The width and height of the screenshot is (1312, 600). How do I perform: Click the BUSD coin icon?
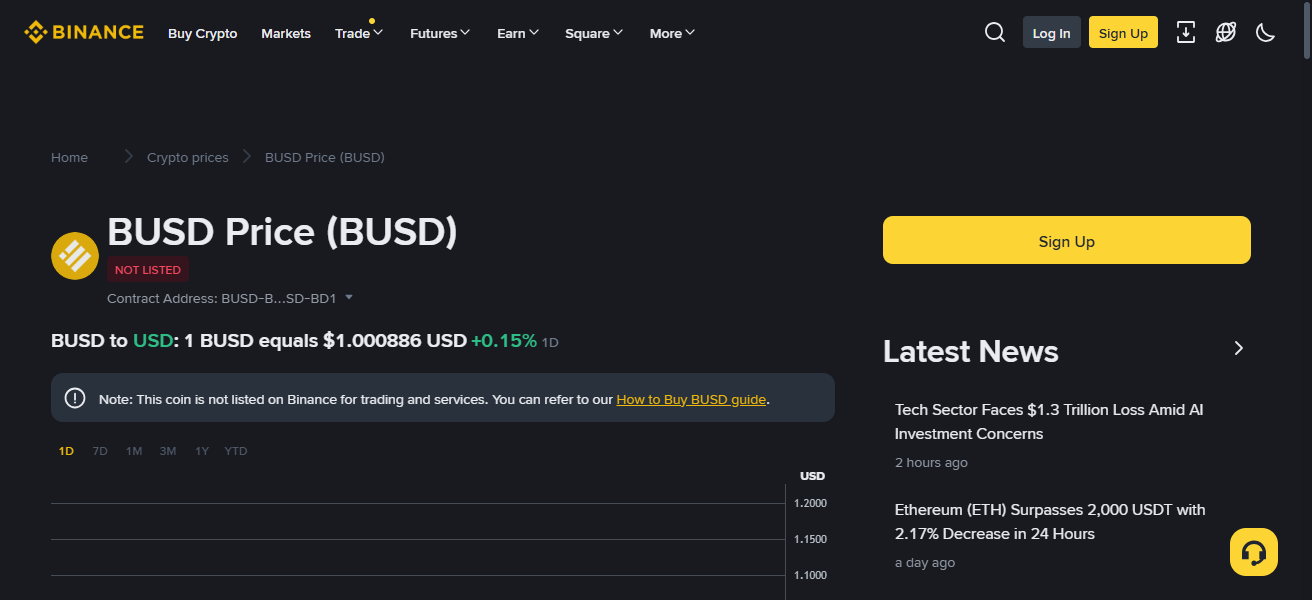[x=74, y=255]
